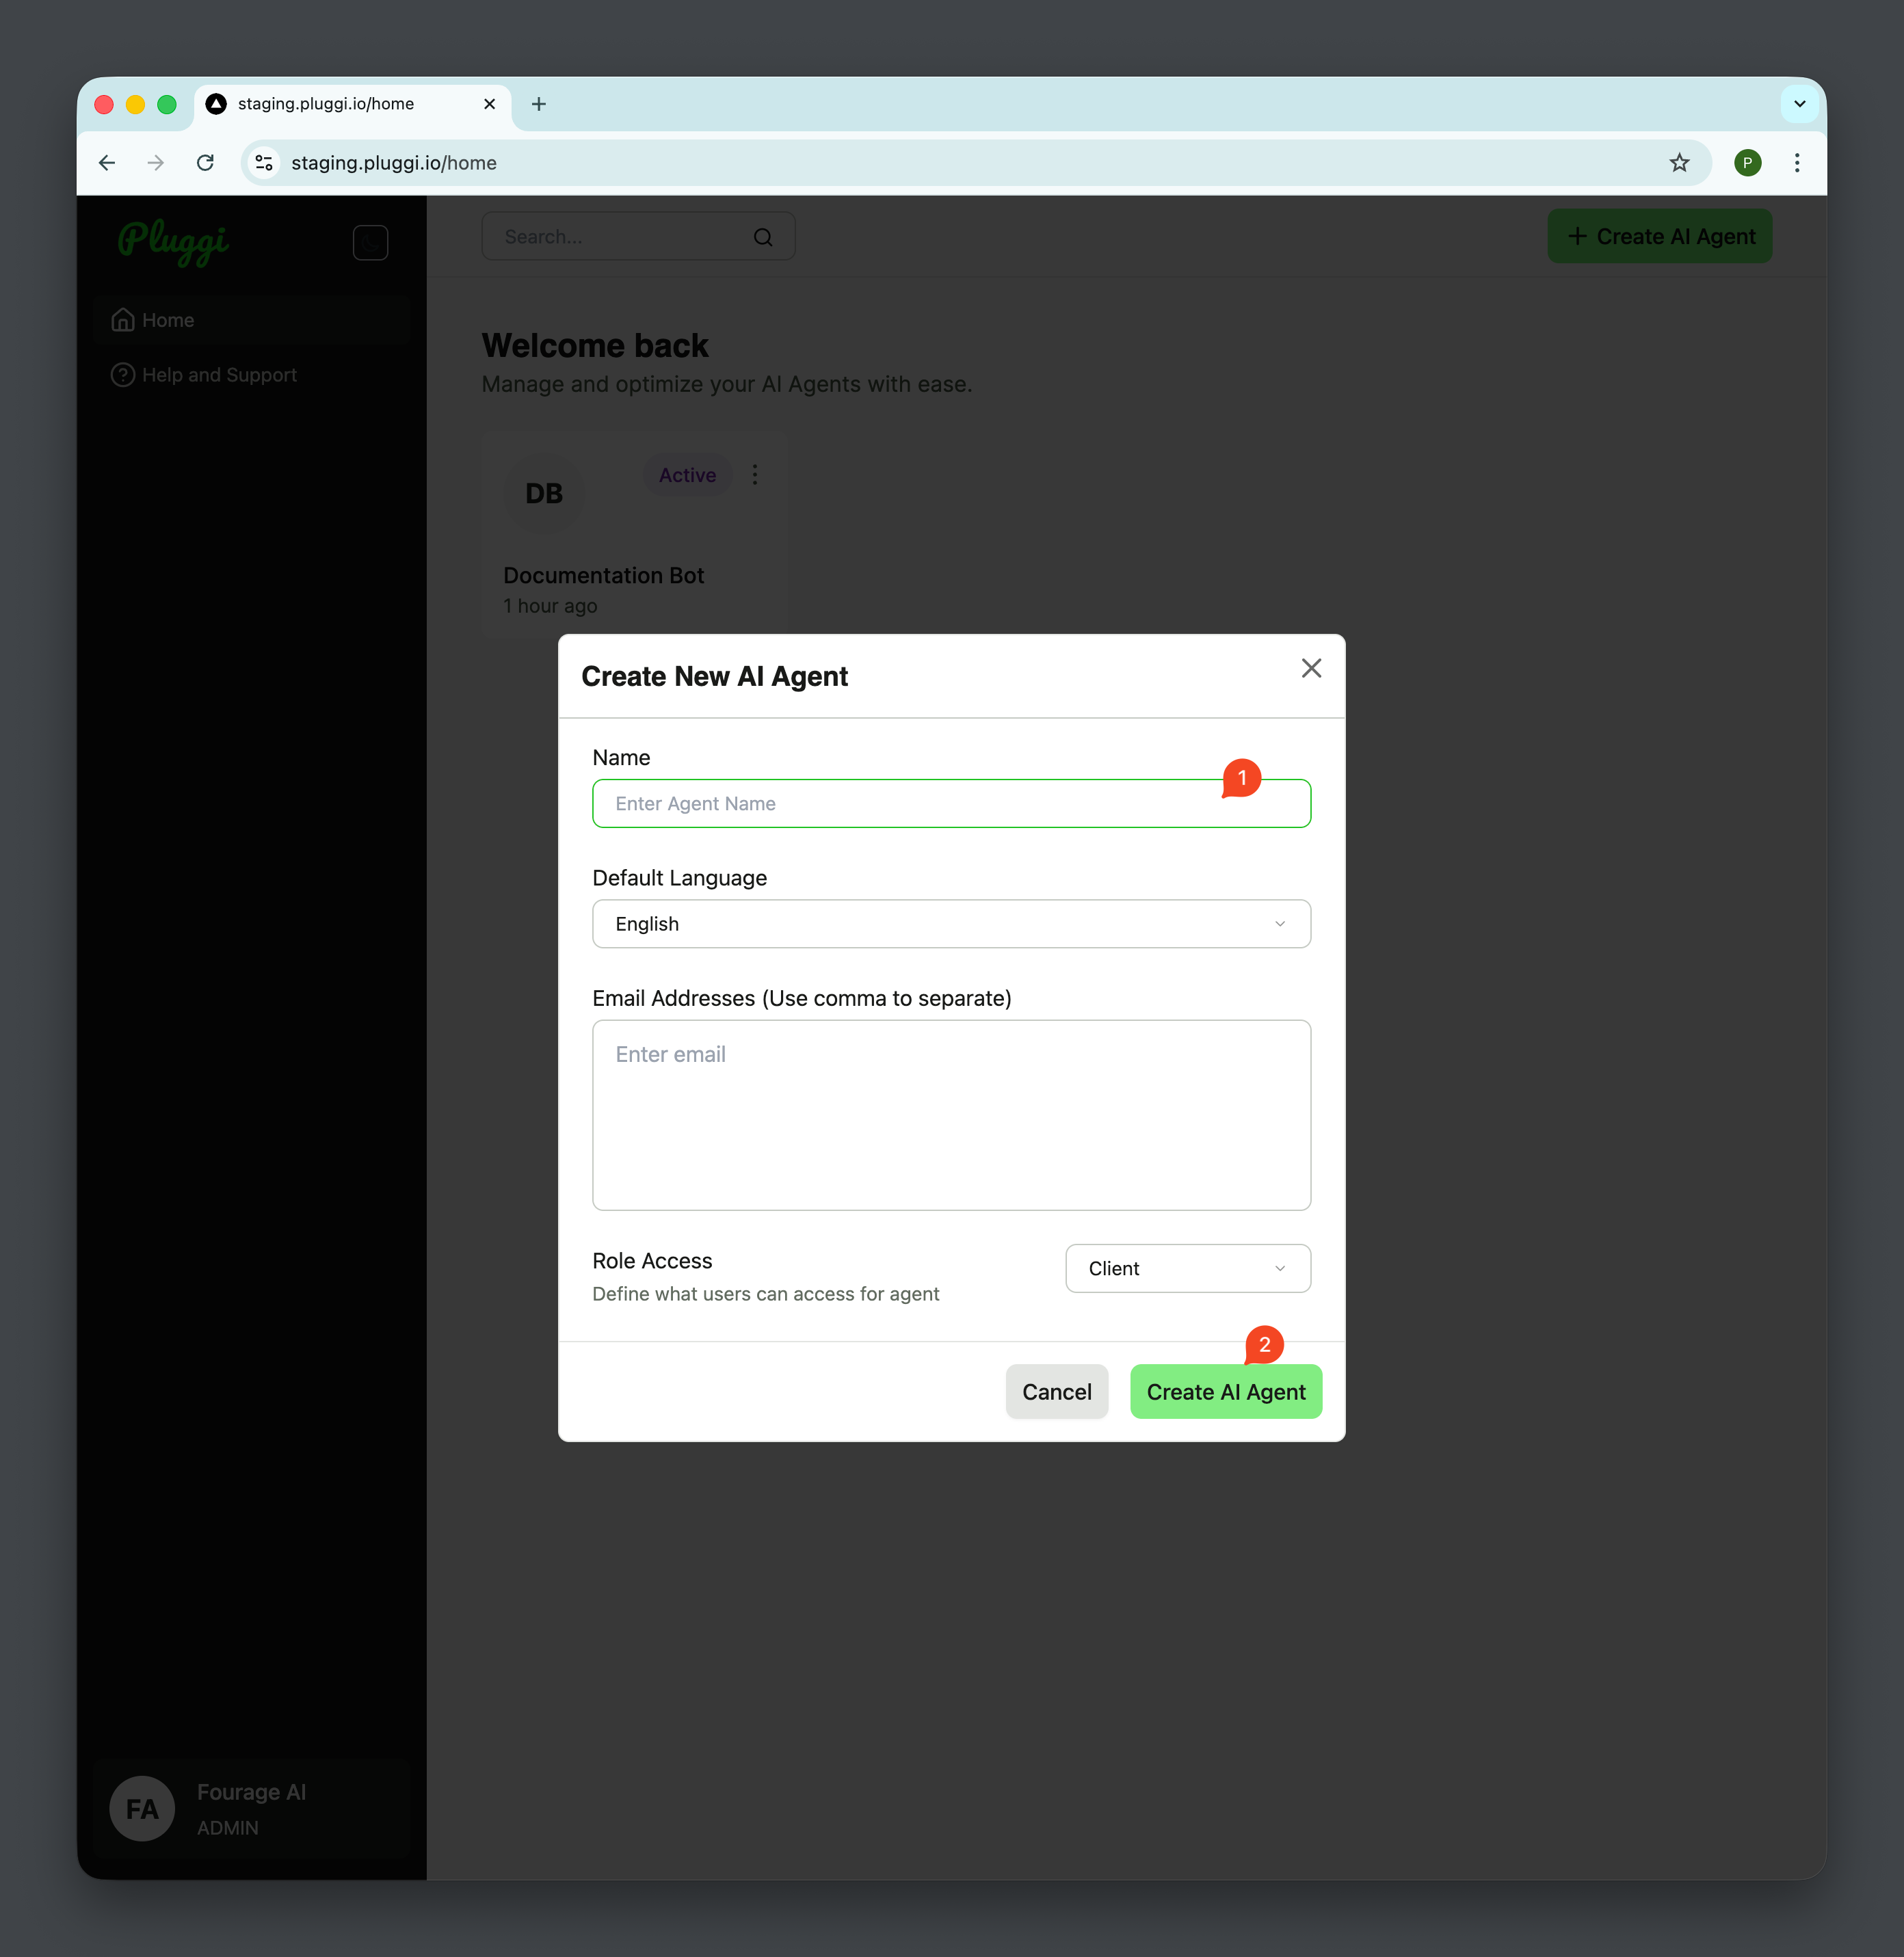Click the green Create AI Agent button
1904x1957 pixels.
(1226, 1391)
